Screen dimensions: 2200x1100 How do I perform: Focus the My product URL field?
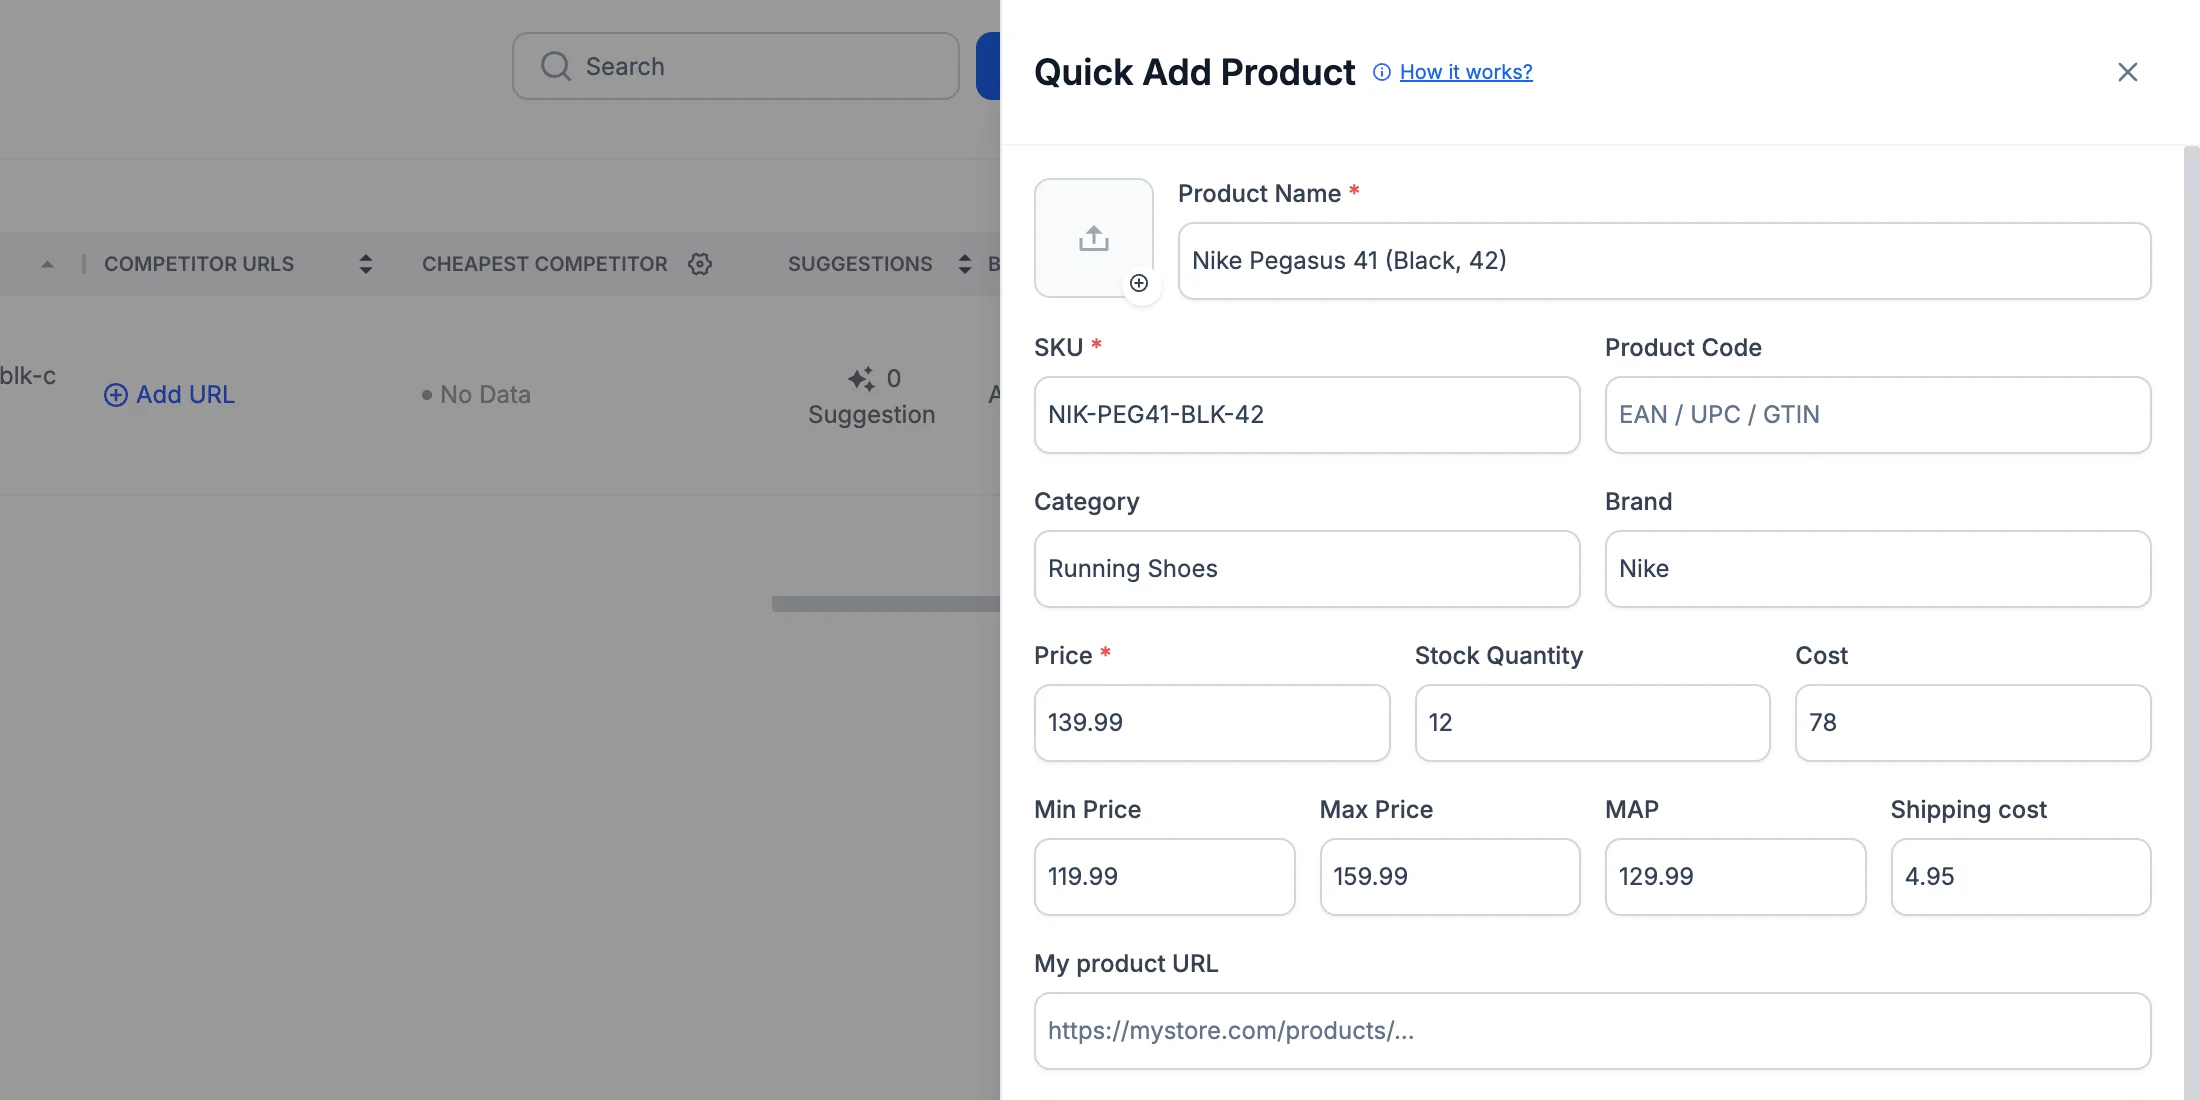1592,1031
